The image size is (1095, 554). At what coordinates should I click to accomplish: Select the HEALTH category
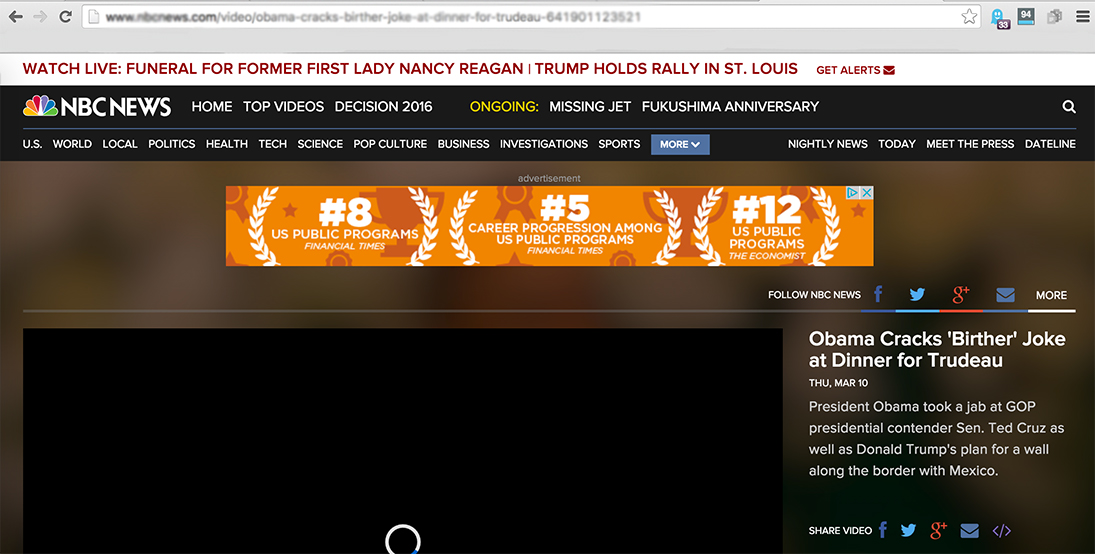[x=227, y=144]
